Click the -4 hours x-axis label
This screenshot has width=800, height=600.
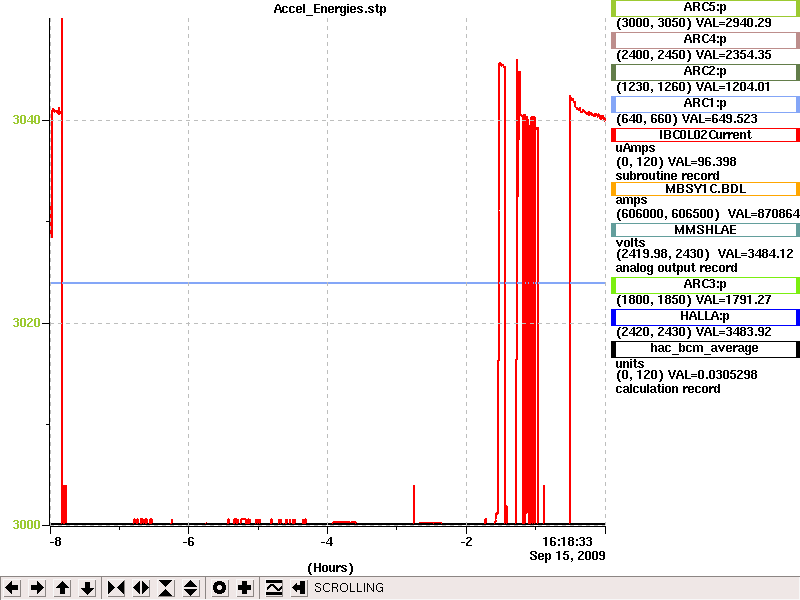327,542
